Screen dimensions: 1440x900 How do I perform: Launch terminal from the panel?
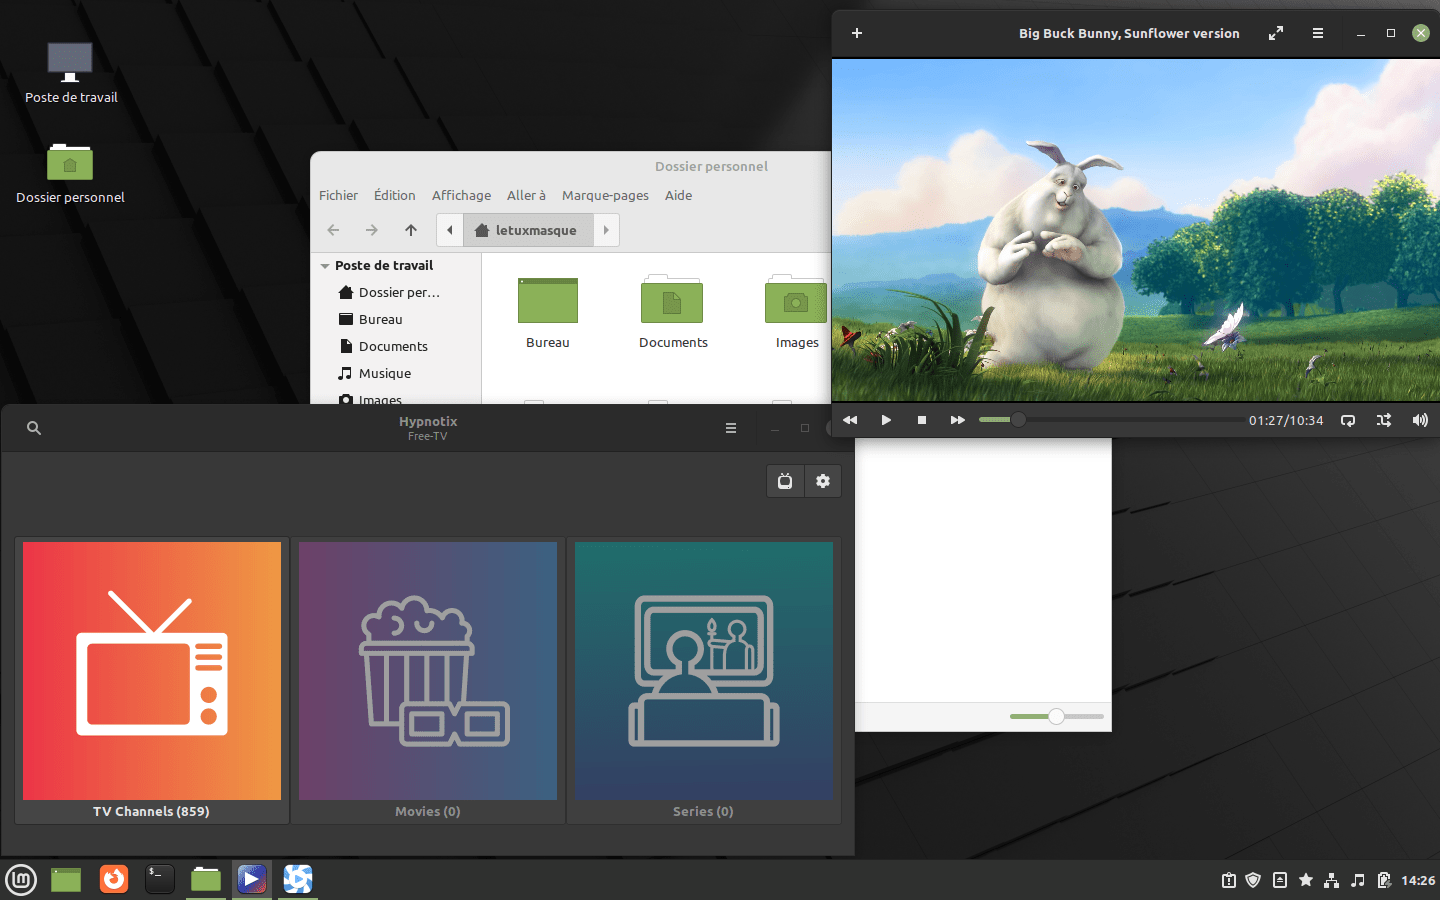[160, 880]
